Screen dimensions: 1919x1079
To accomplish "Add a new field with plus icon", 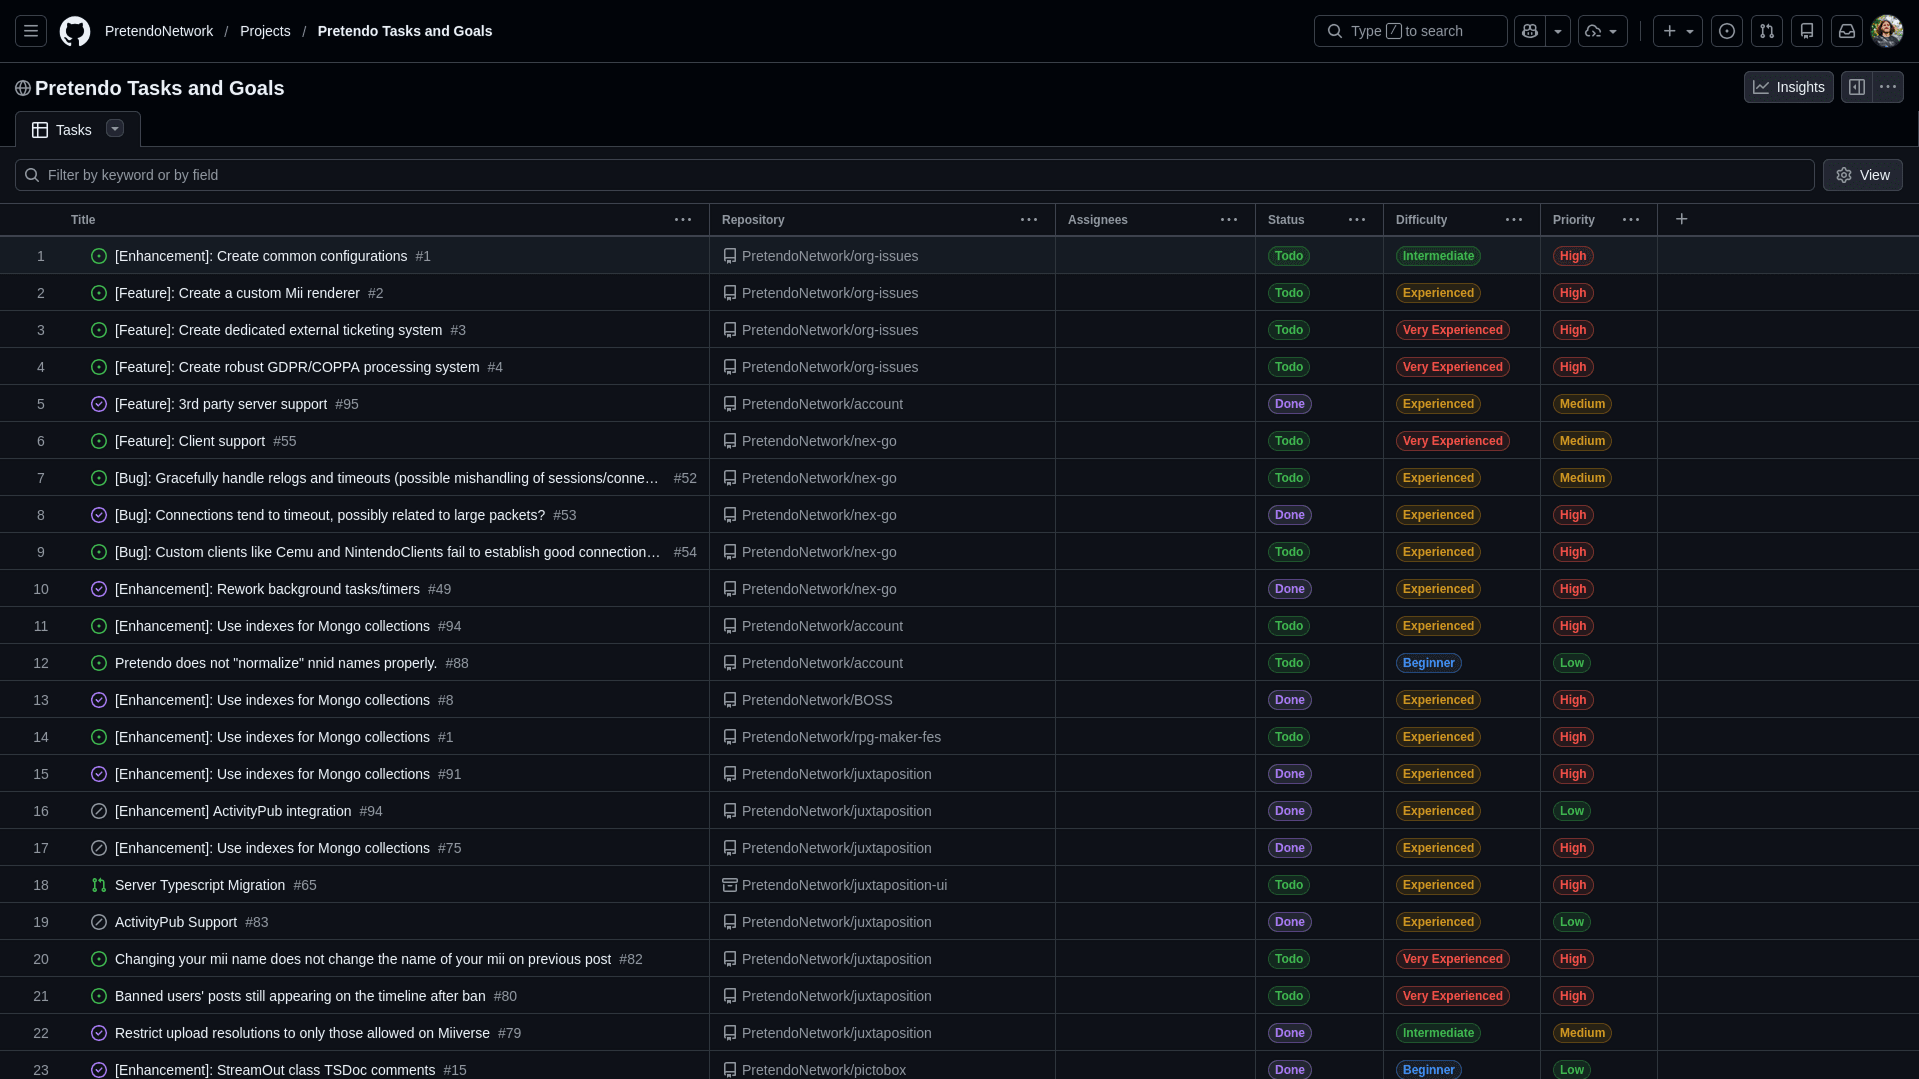I will click(1682, 219).
